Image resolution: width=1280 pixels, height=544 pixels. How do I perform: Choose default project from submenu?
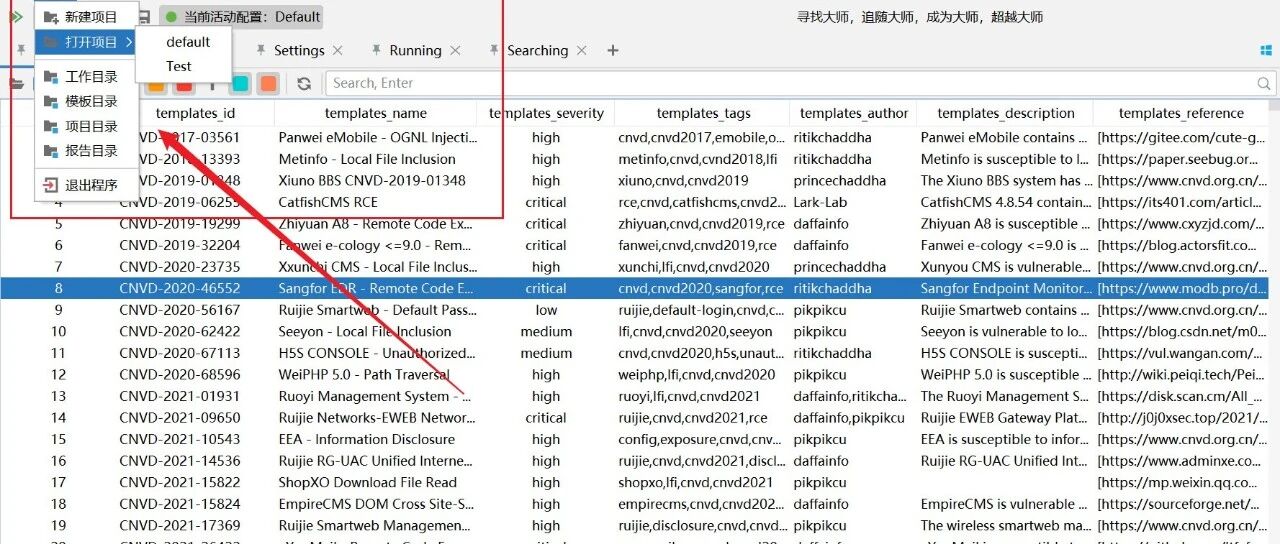click(x=188, y=42)
